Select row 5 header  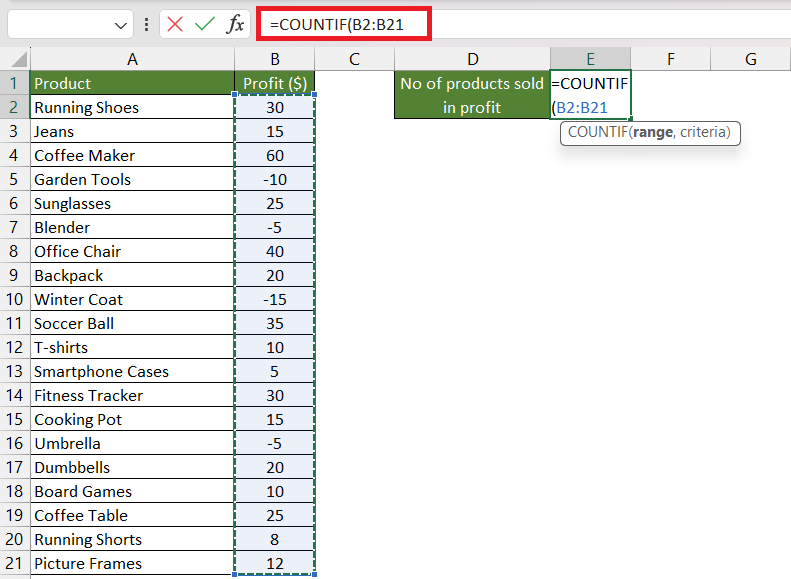[x=14, y=179]
